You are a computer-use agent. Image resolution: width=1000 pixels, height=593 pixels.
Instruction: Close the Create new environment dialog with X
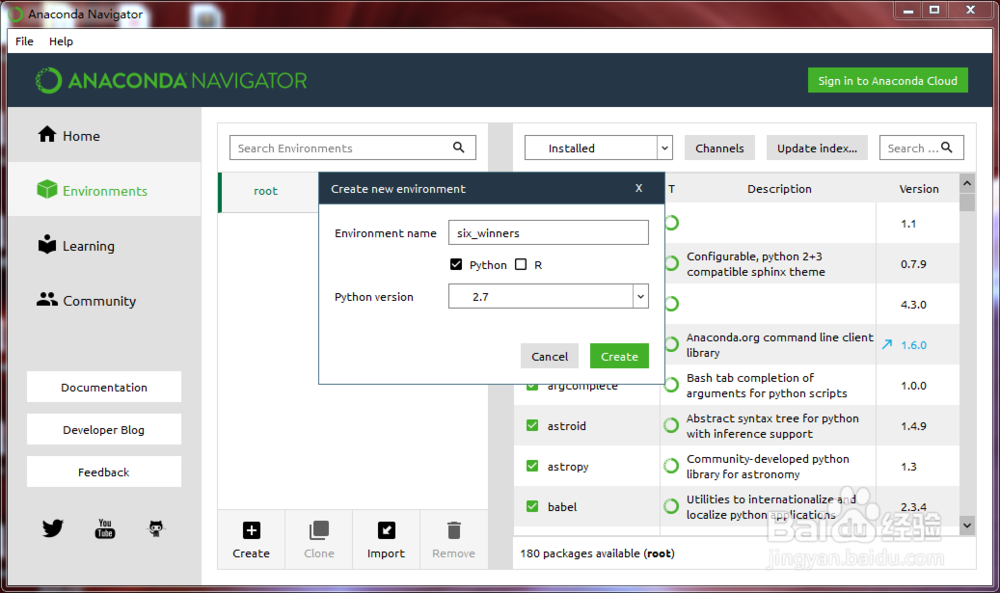click(x=638, y=188)
